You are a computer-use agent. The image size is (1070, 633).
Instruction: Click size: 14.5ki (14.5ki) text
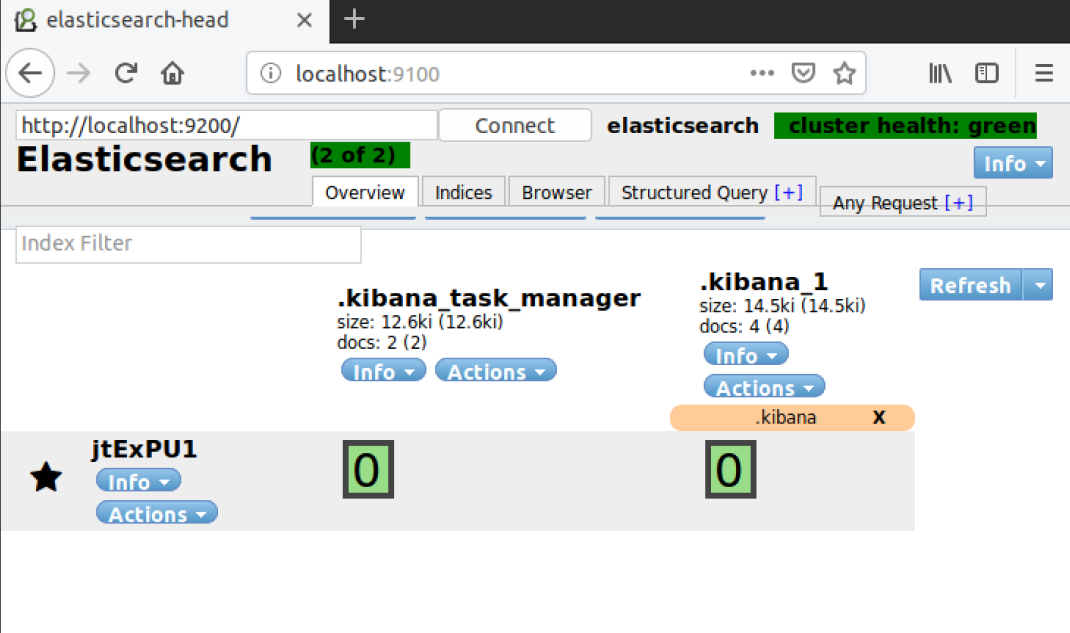point(782,306)
